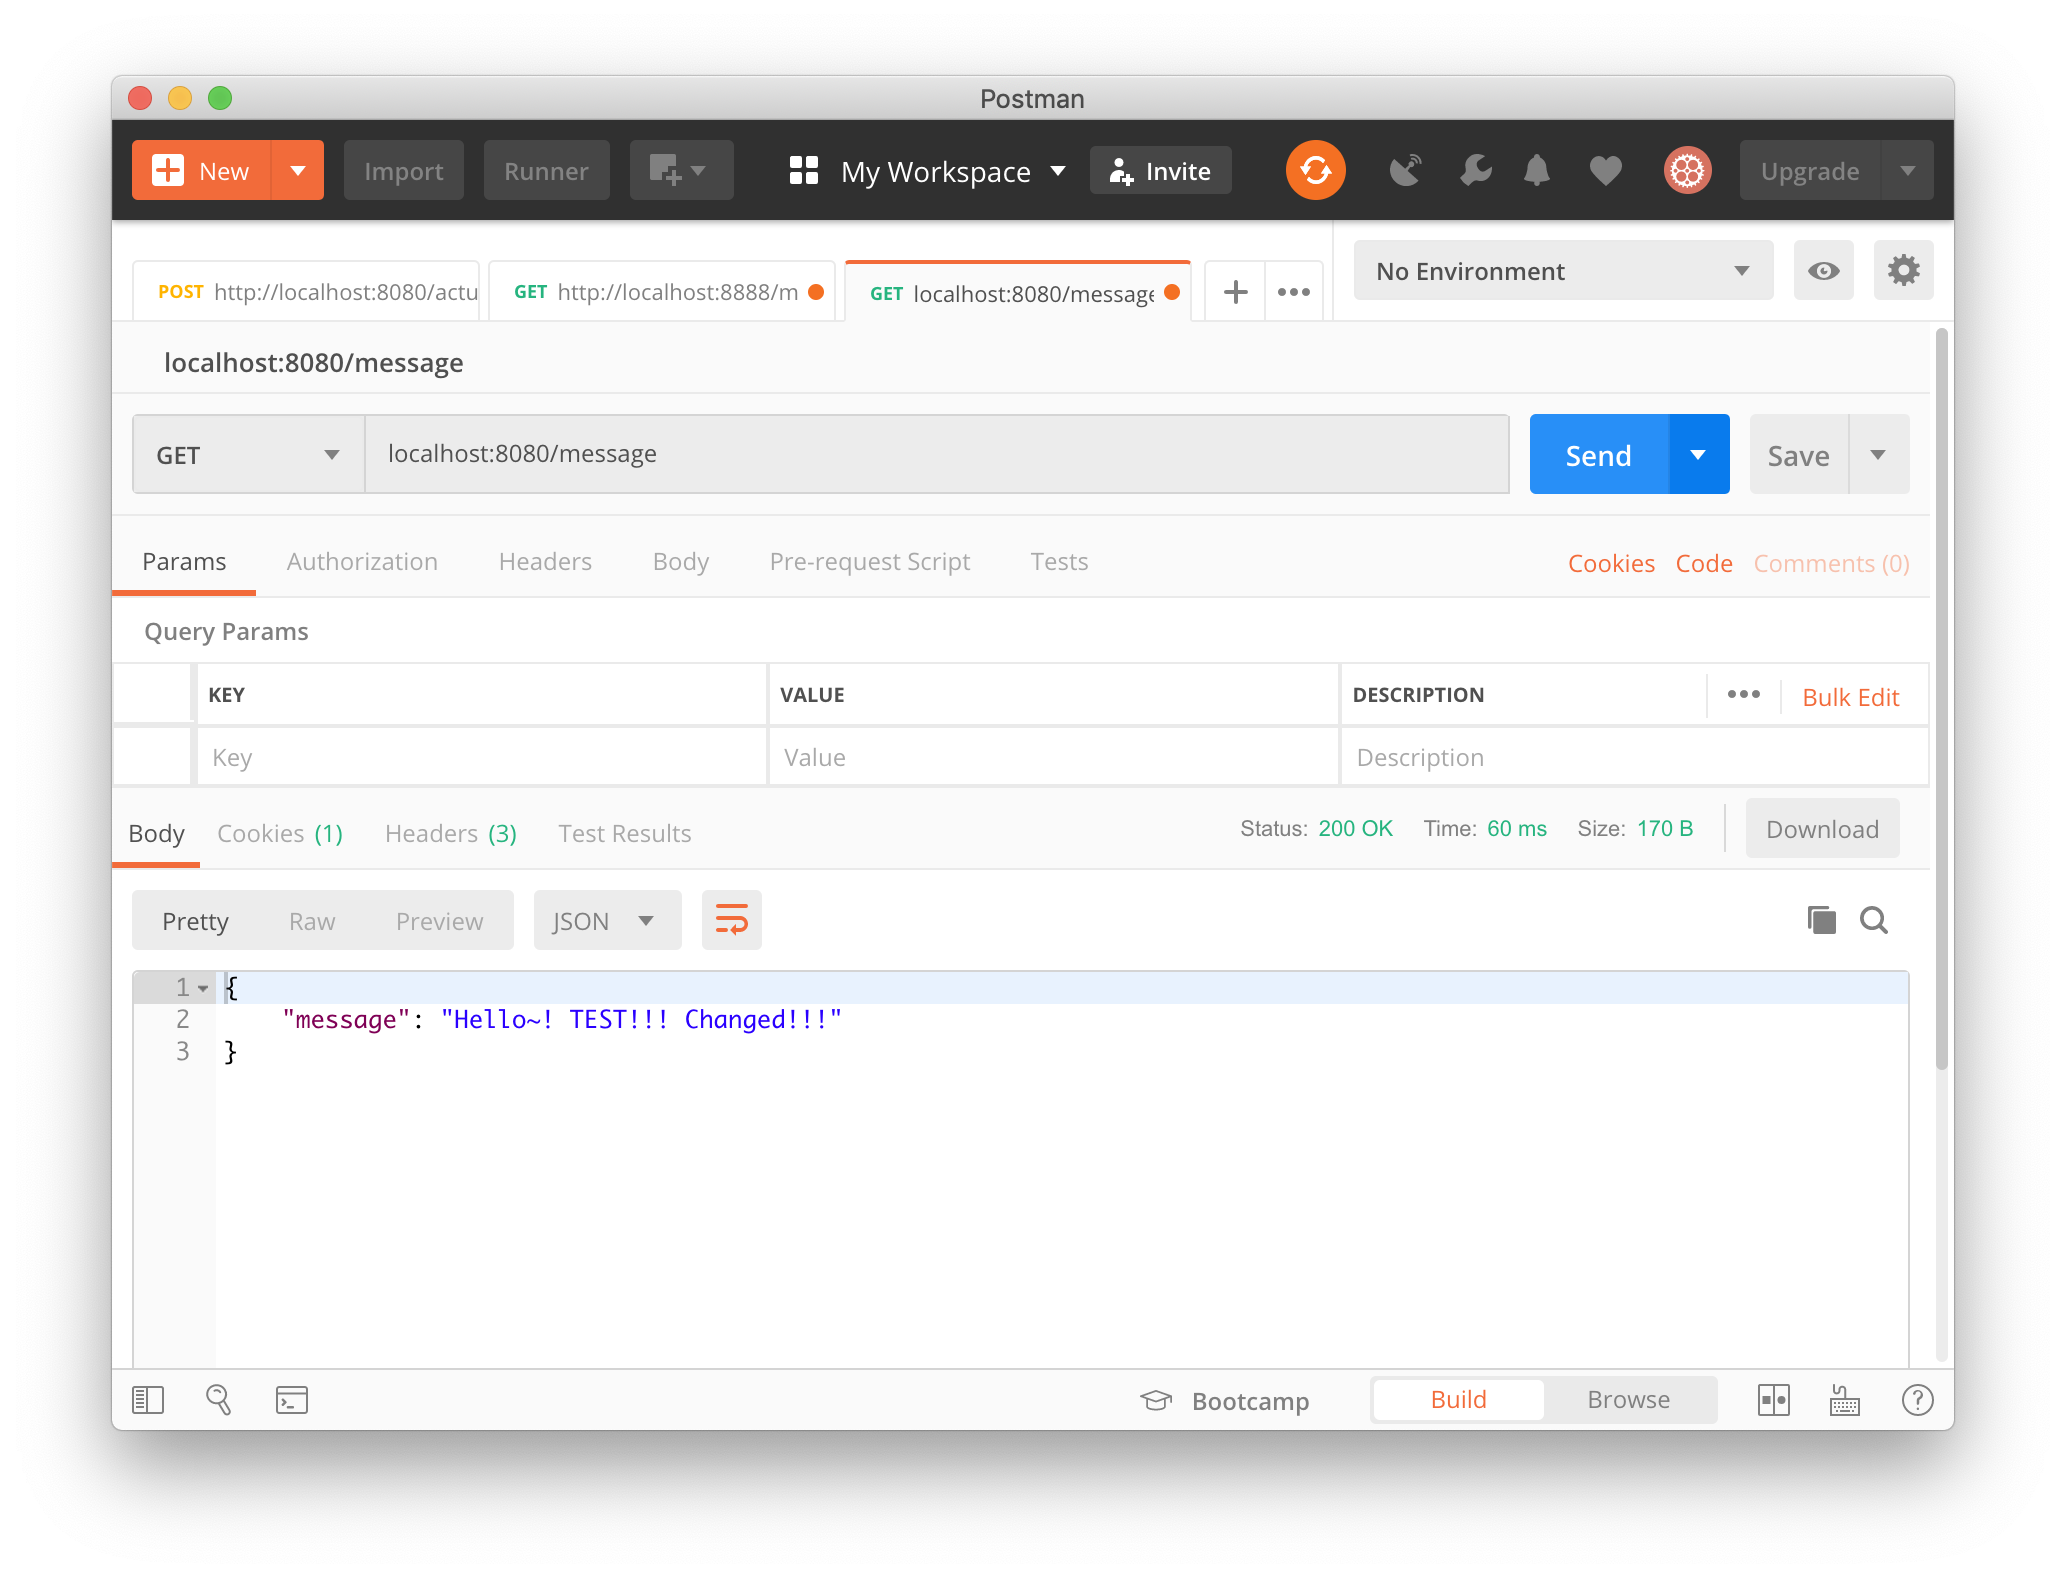
Task: Toggle the sidebar icon at bottom left
Action: (148, 1400)
